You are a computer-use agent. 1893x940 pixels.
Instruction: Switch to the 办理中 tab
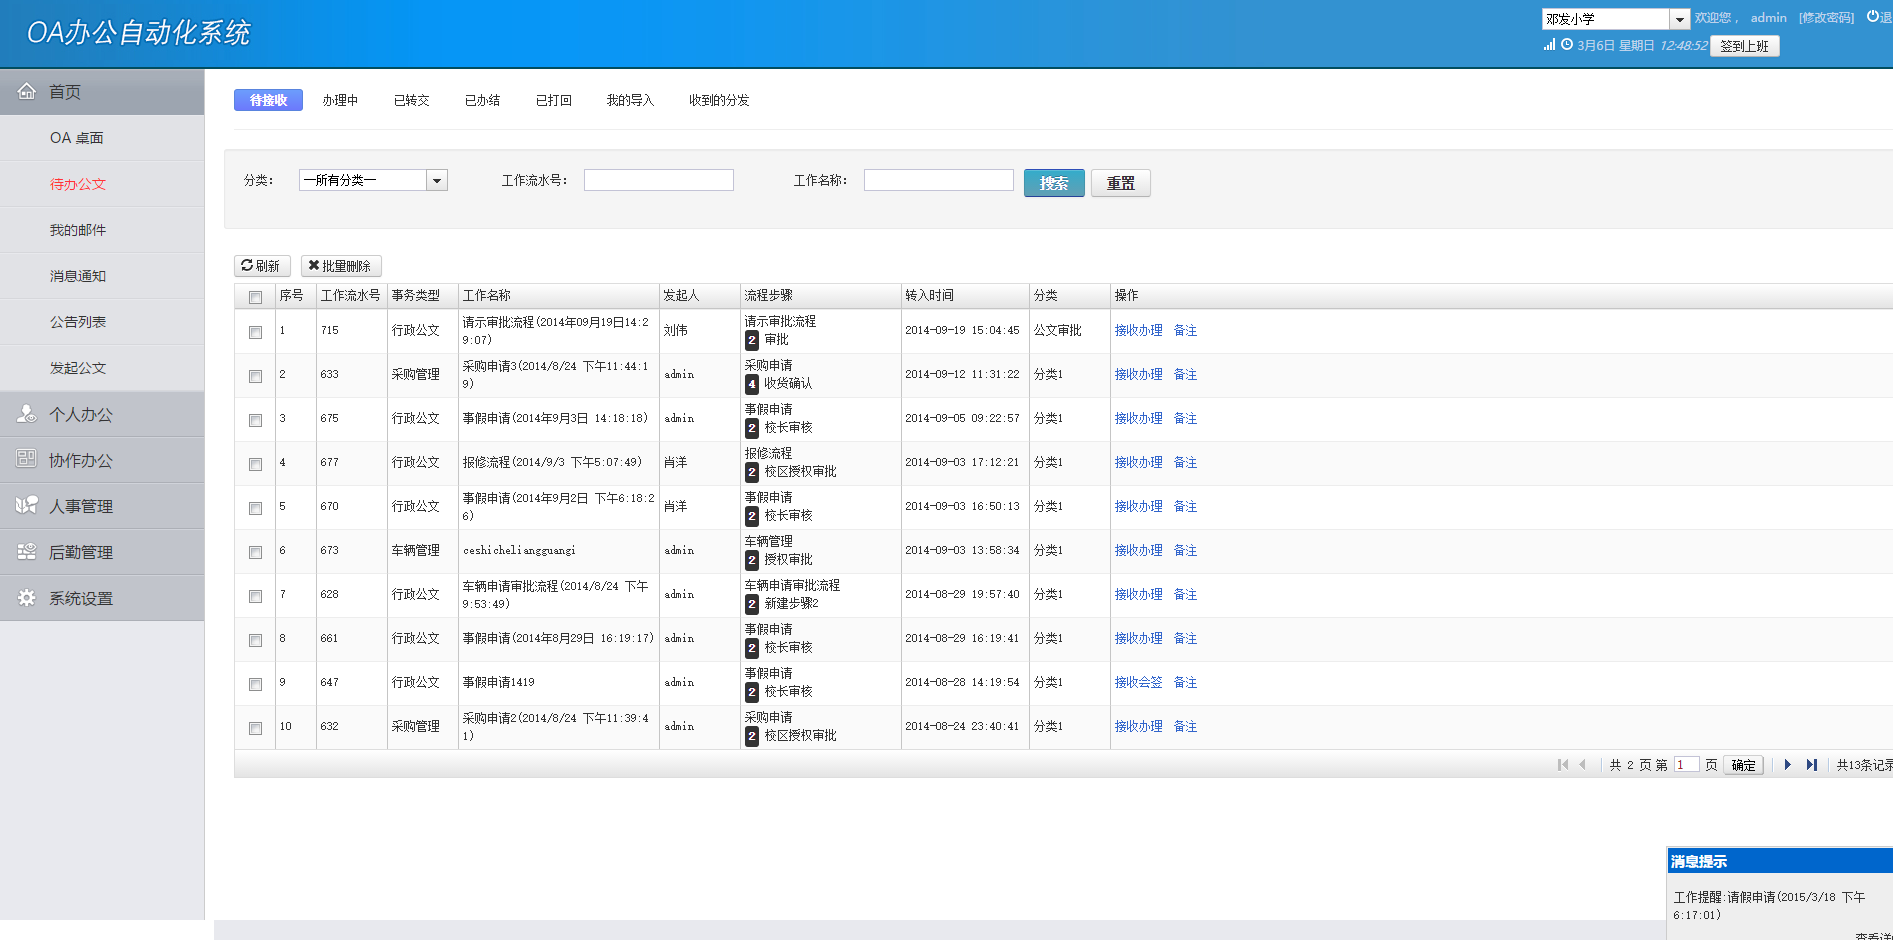coord(340,100)
